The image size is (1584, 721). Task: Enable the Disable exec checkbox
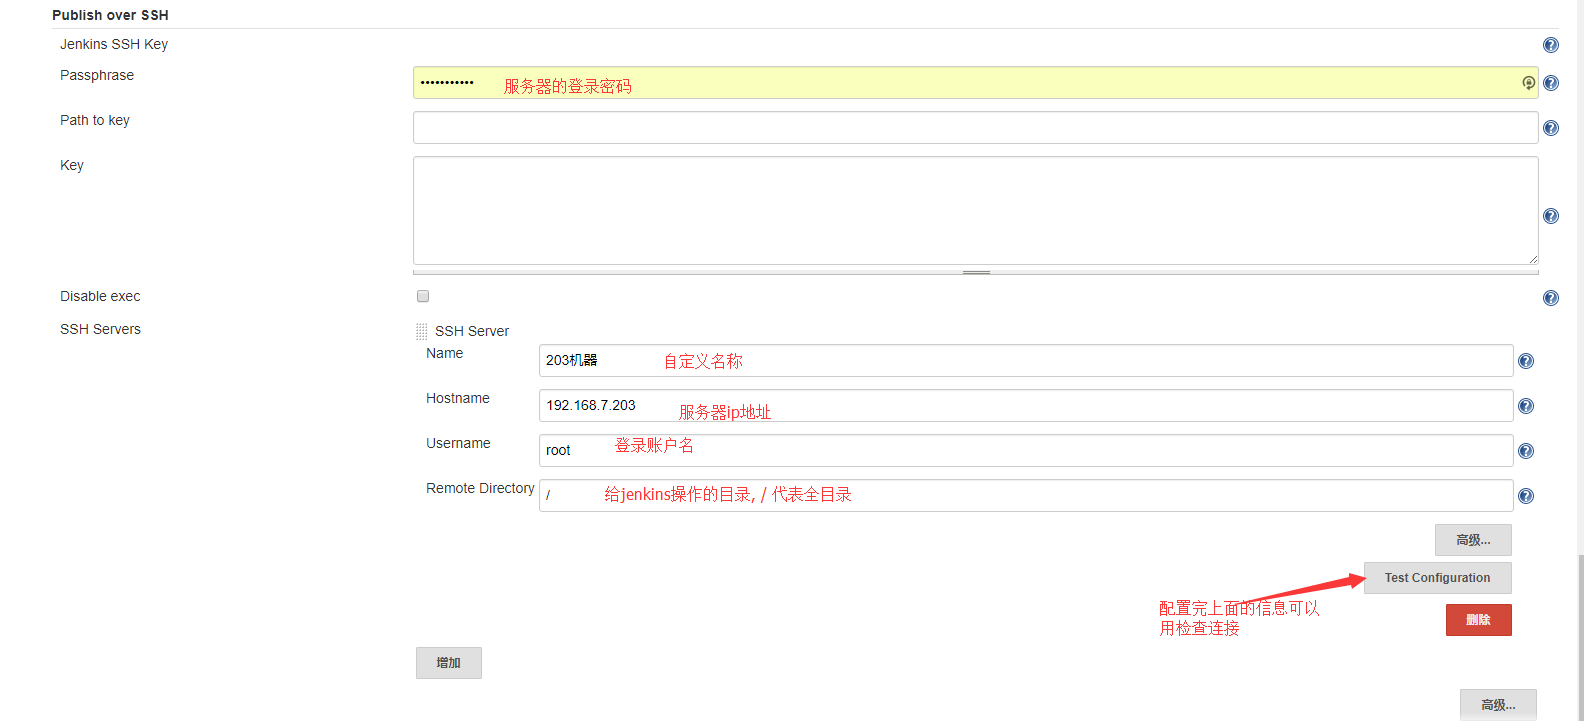(423, 296)
